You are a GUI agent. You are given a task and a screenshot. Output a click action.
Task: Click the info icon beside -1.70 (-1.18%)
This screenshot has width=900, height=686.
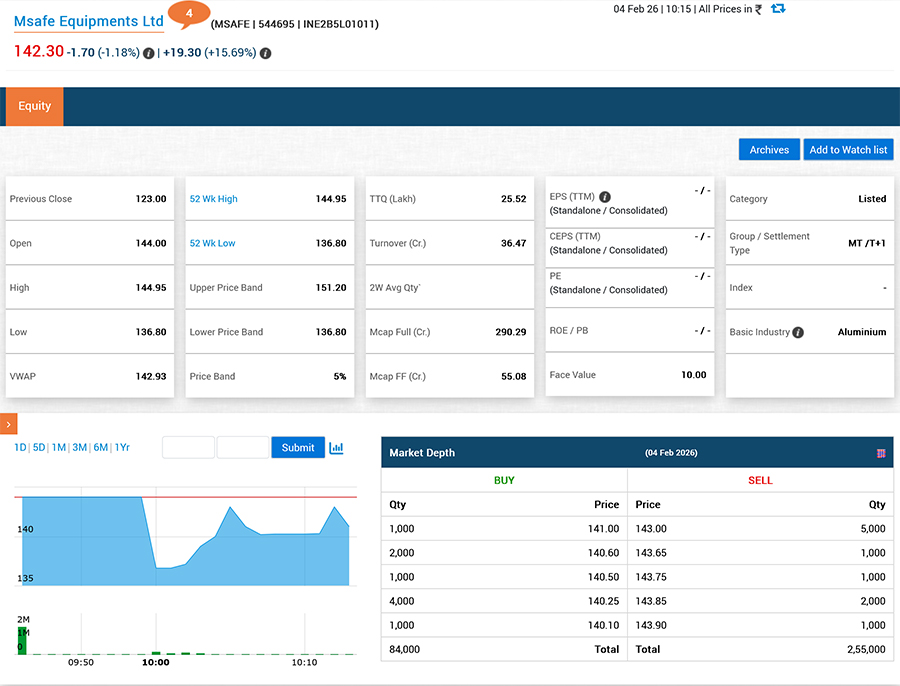pos(149,53)
